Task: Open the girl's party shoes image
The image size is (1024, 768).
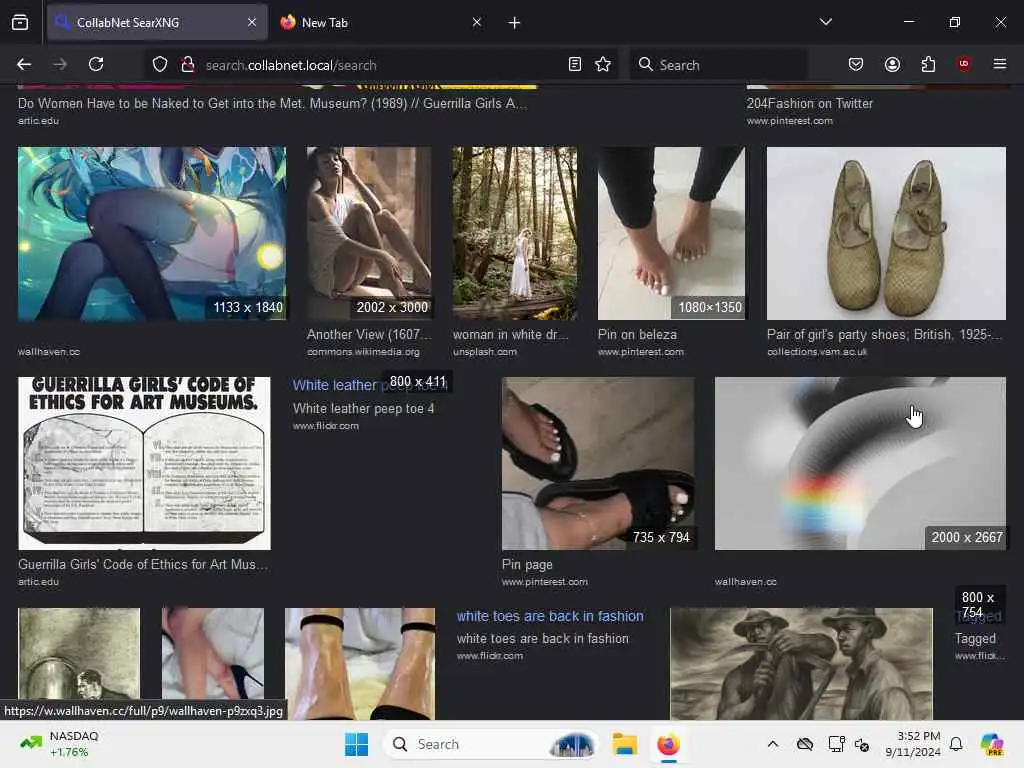Action: pyautogui.click(x=886, y=234)
